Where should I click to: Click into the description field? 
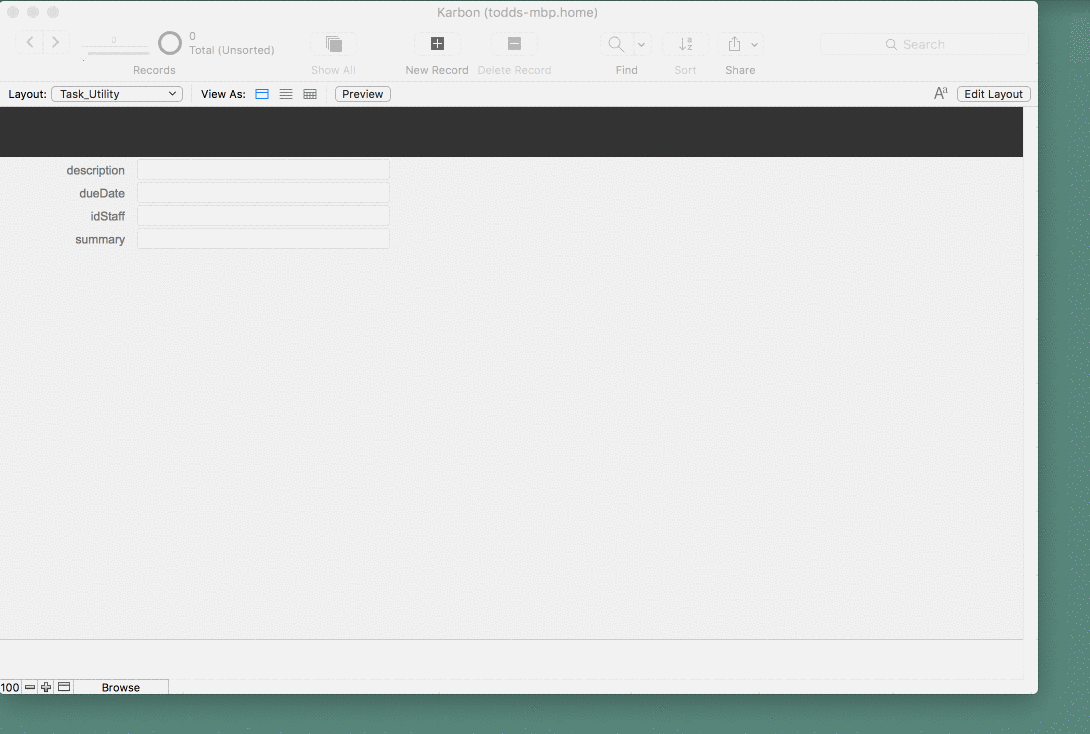coord(263,170)
